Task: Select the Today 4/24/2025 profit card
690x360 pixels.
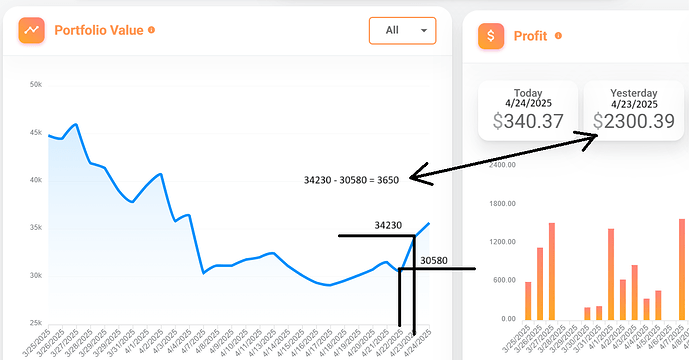Action: [x=528, y=110]
